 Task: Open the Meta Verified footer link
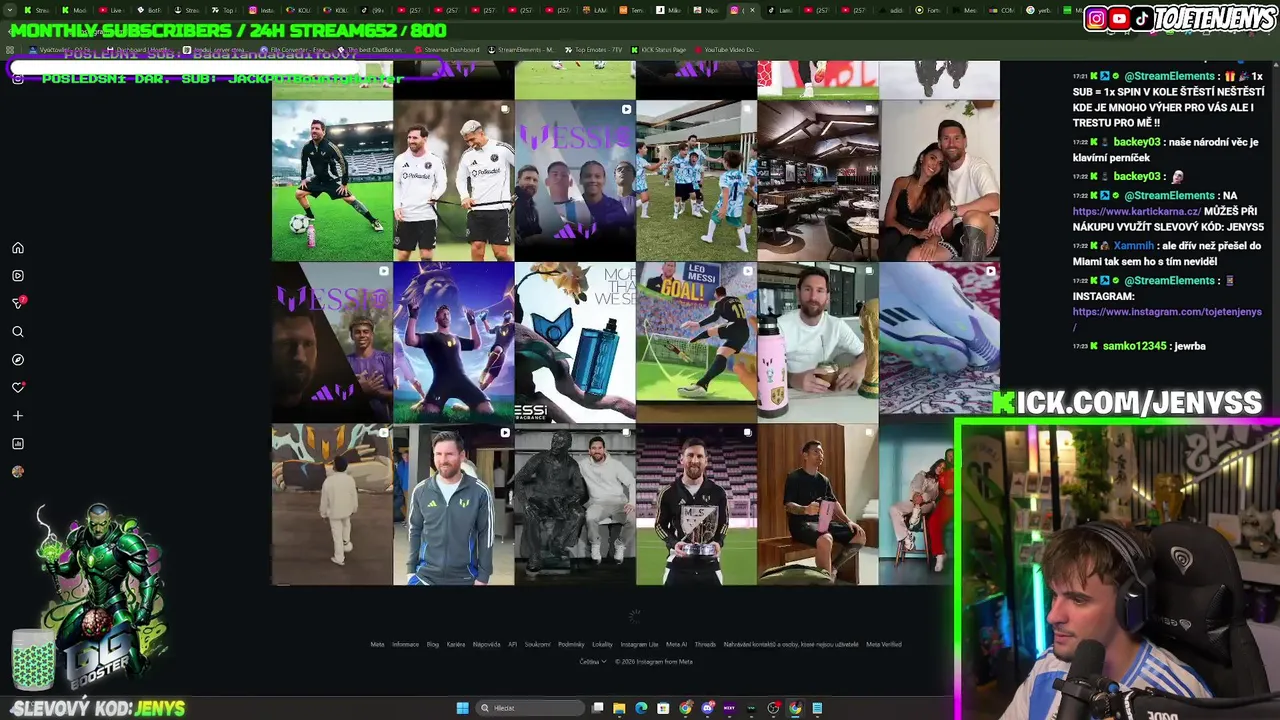tap(884, 644)
